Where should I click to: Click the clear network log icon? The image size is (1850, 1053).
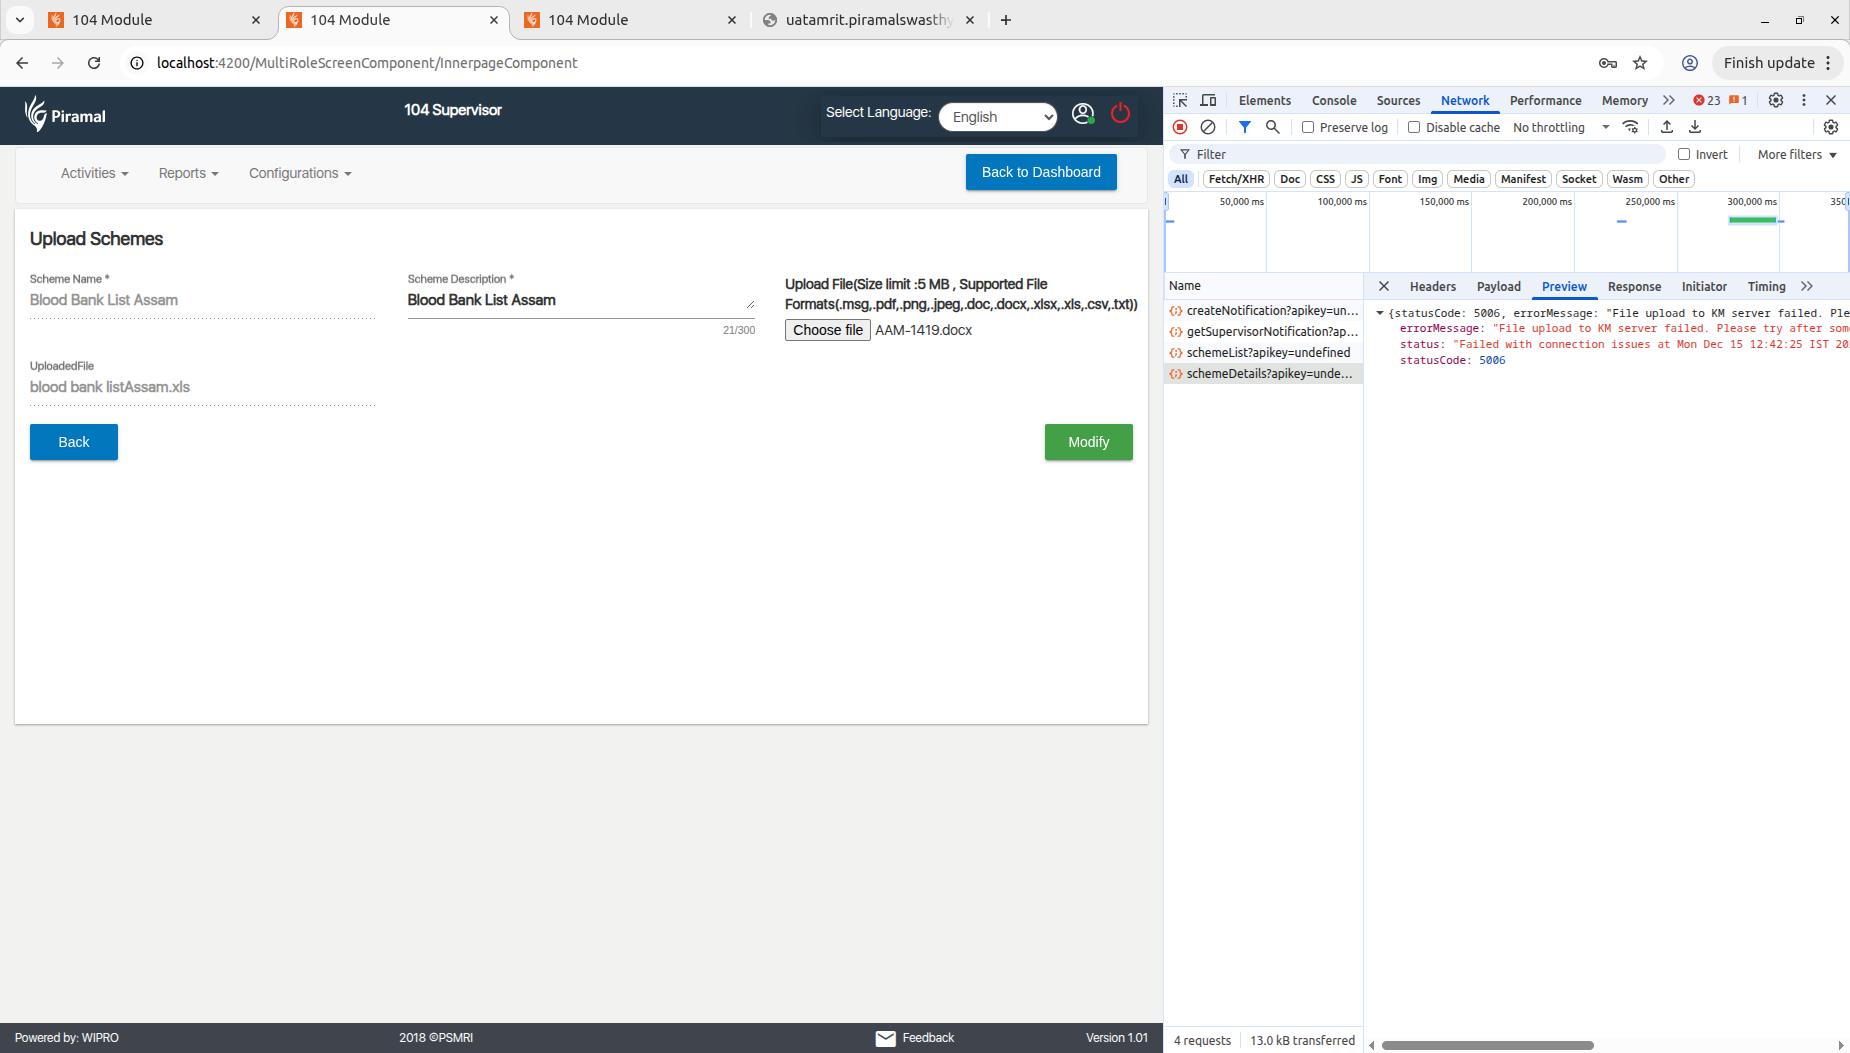pyautogui.click(x=1208, y=127)
